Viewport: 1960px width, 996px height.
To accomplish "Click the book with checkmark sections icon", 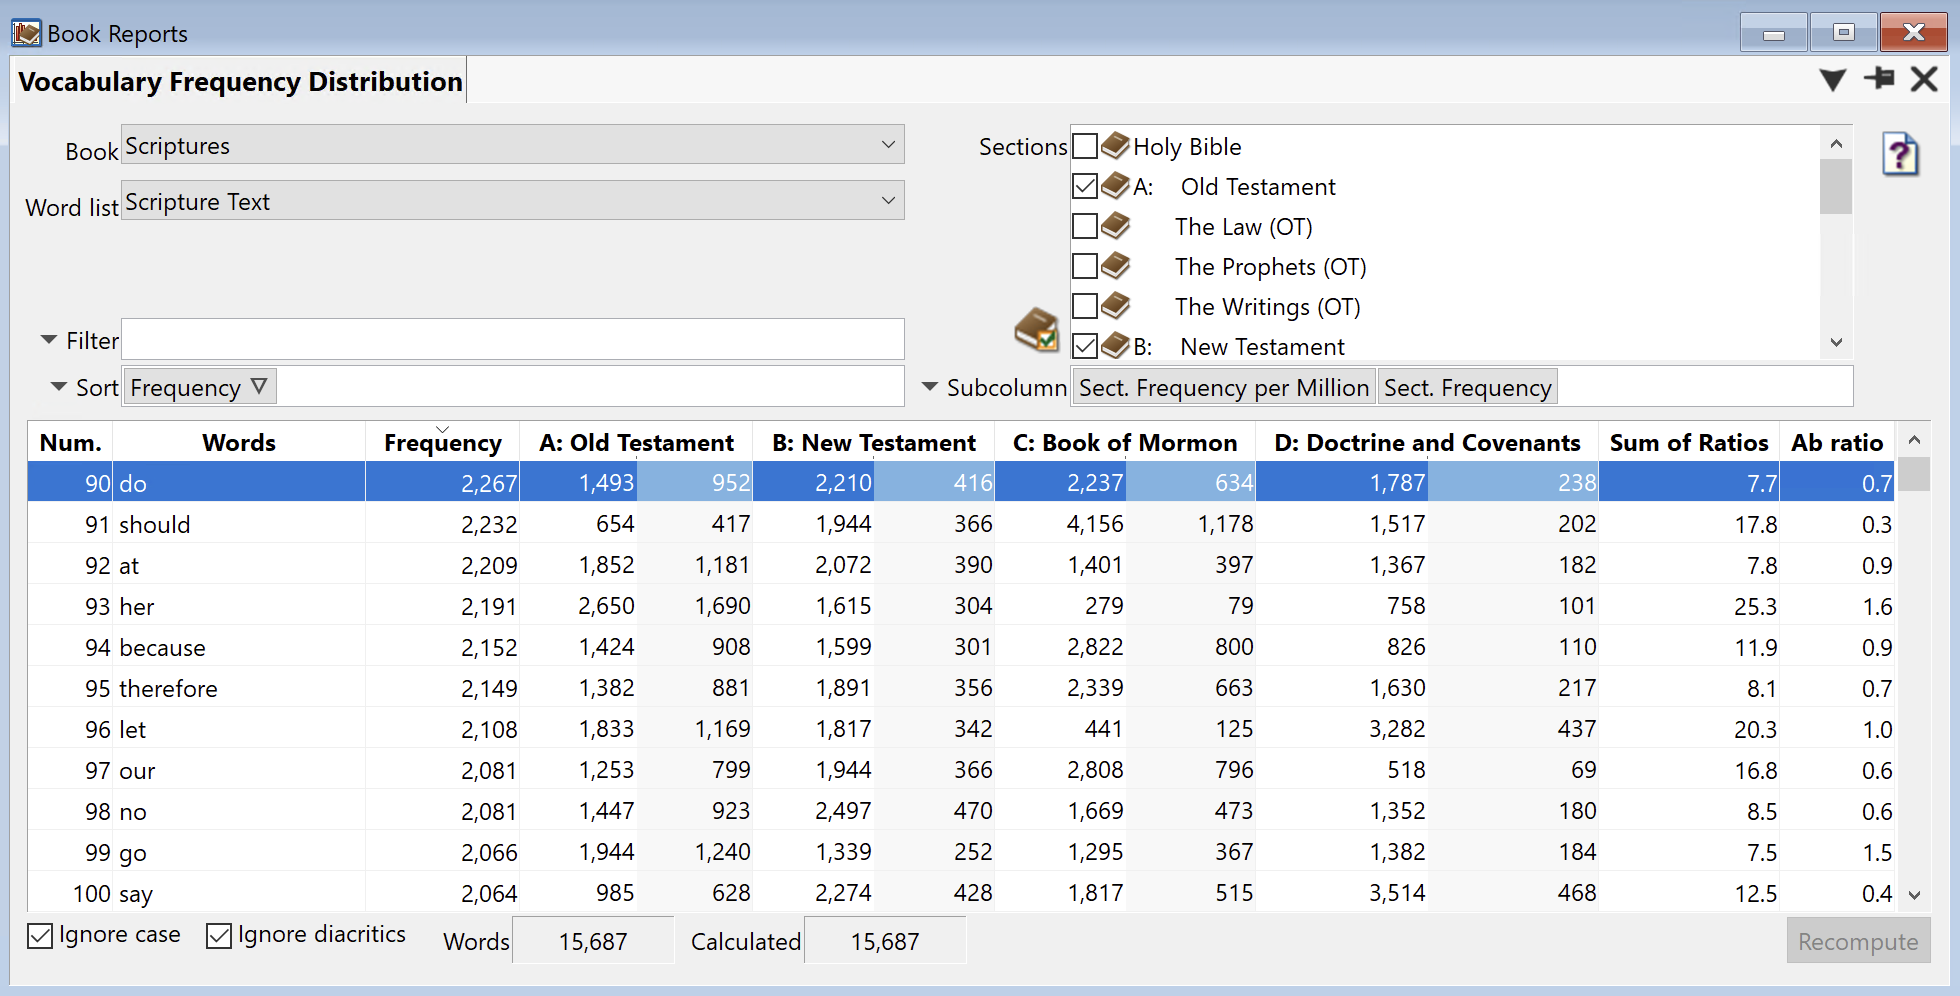I will point(1037,330).
